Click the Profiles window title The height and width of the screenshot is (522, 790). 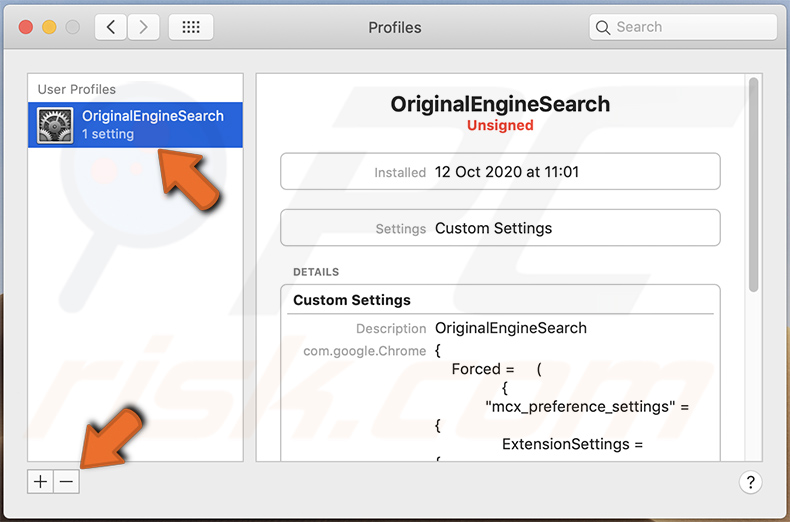click(394, 27)
